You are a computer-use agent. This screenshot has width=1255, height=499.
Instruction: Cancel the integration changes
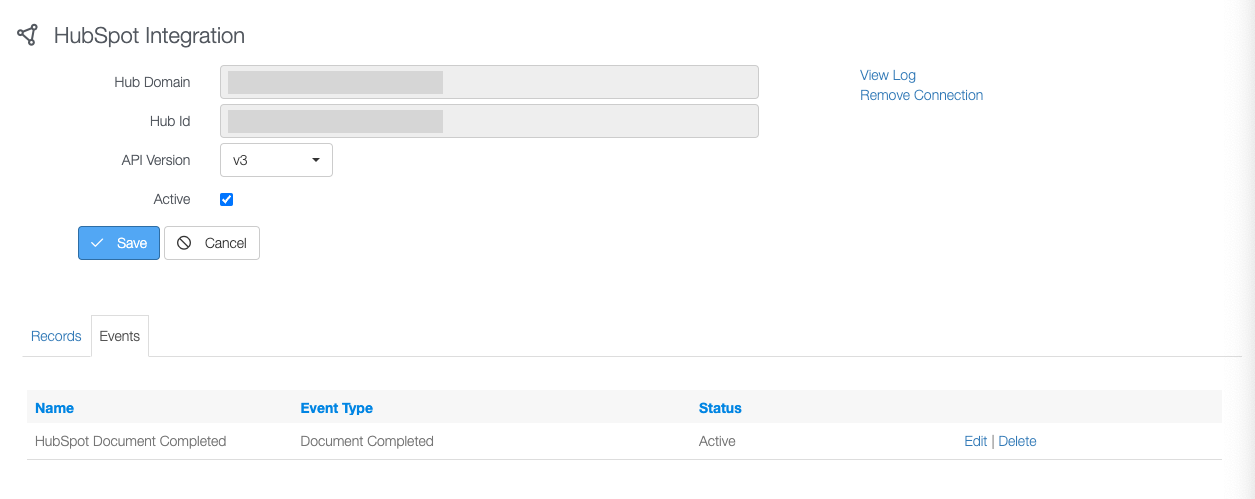(212, 243)
